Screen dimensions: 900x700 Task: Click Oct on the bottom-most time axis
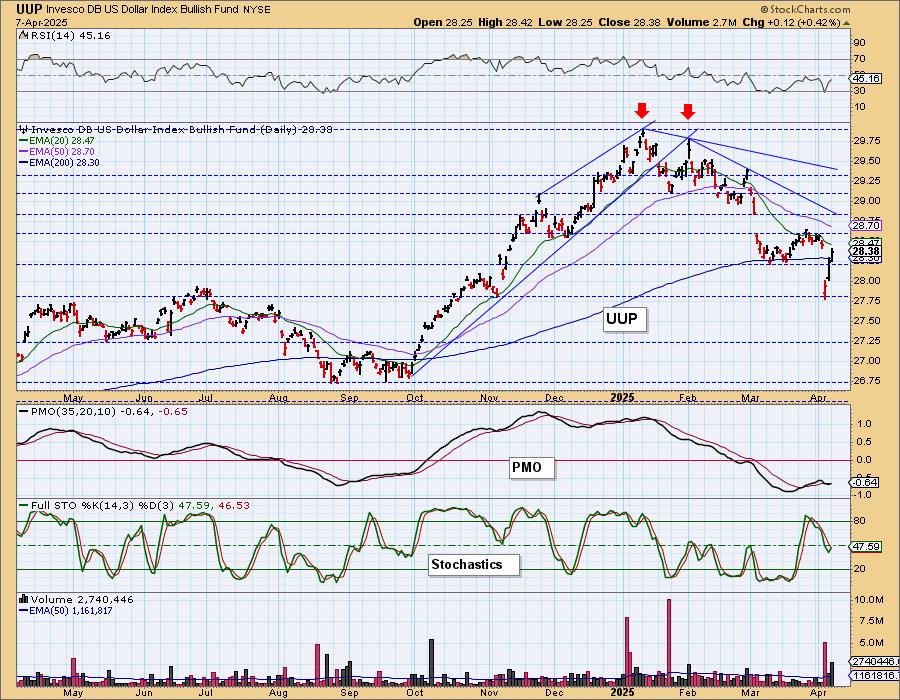415,693
